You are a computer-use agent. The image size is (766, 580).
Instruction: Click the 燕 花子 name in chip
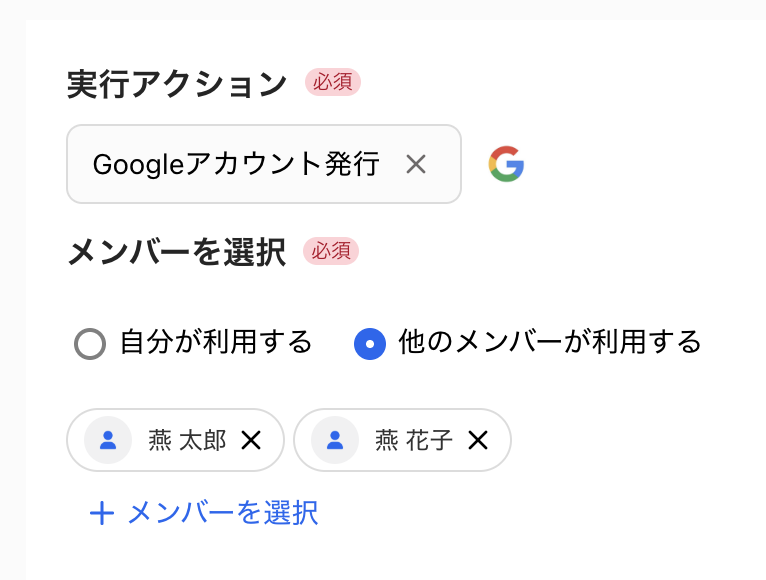[414, 440]
